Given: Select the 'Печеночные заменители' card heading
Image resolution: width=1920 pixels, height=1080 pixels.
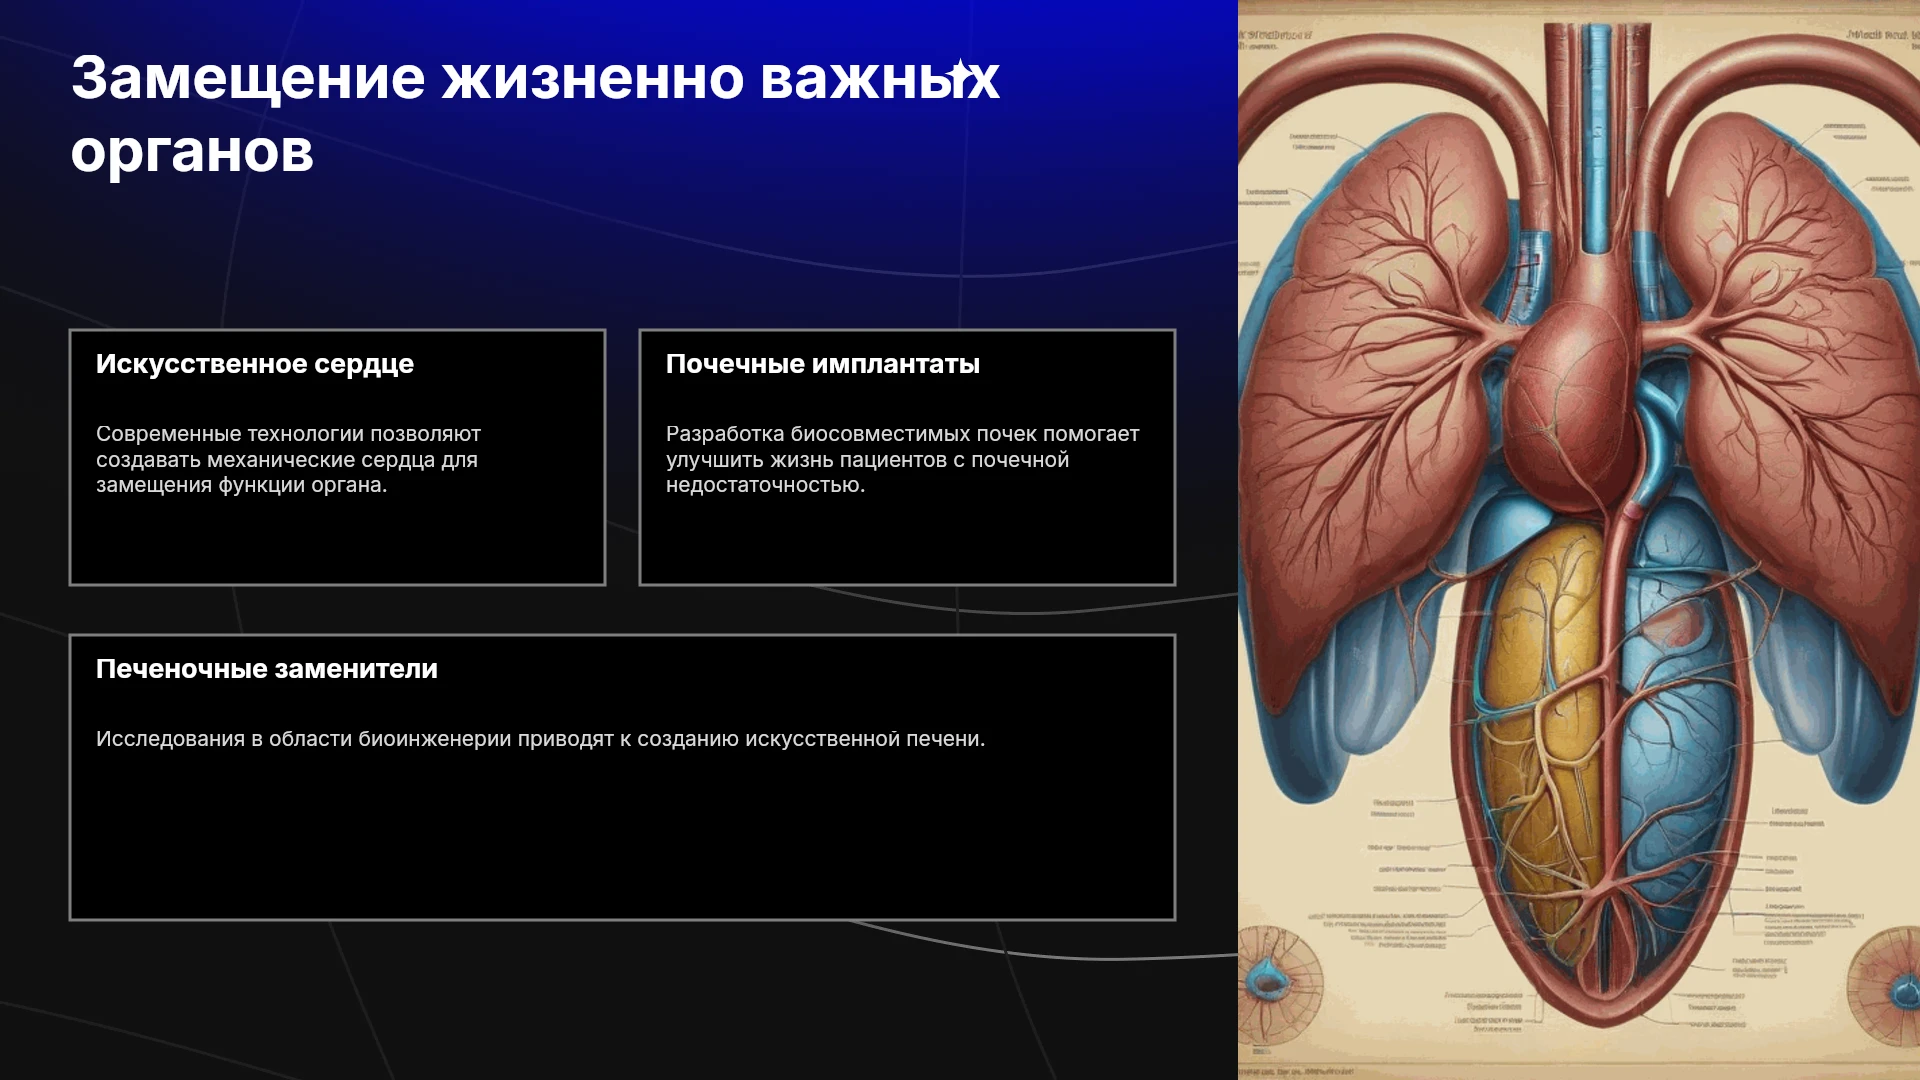Looking at the screenshot, I should pyautogui.click(x=267, y=669).
